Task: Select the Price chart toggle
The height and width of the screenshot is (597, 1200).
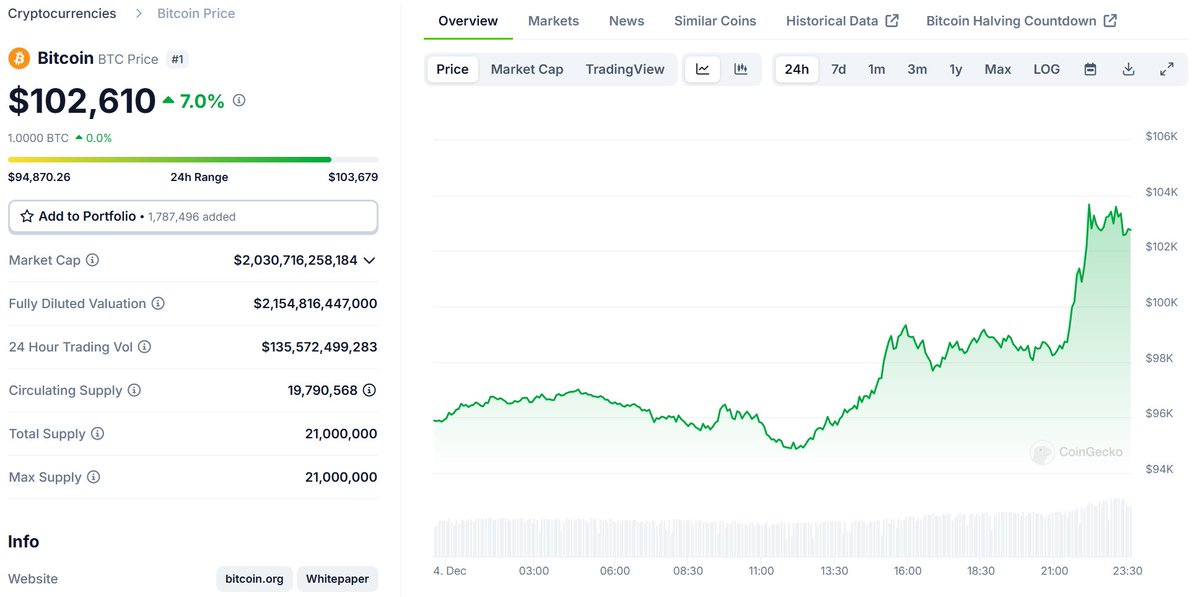Action: (x=452, y=69)
